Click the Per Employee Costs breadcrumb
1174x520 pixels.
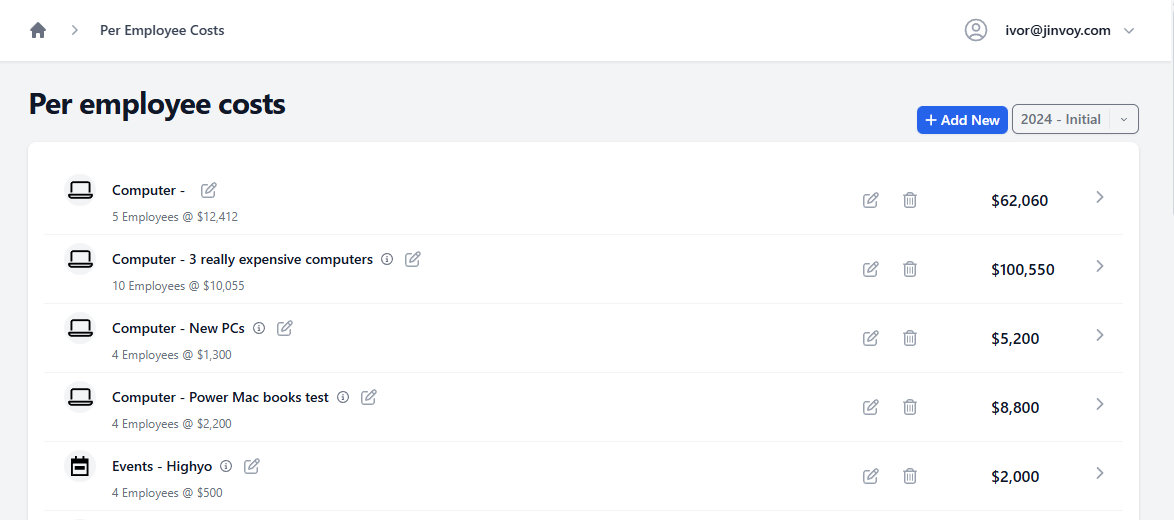(162, 31)
